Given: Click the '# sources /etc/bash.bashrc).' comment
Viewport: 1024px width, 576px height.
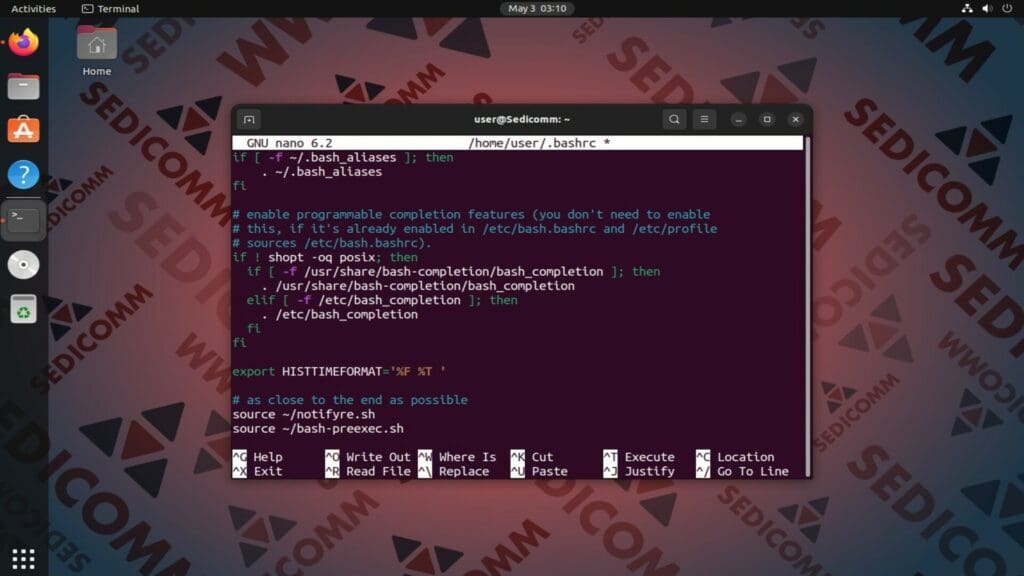Looking at the screenshot, I should point(332,243).
